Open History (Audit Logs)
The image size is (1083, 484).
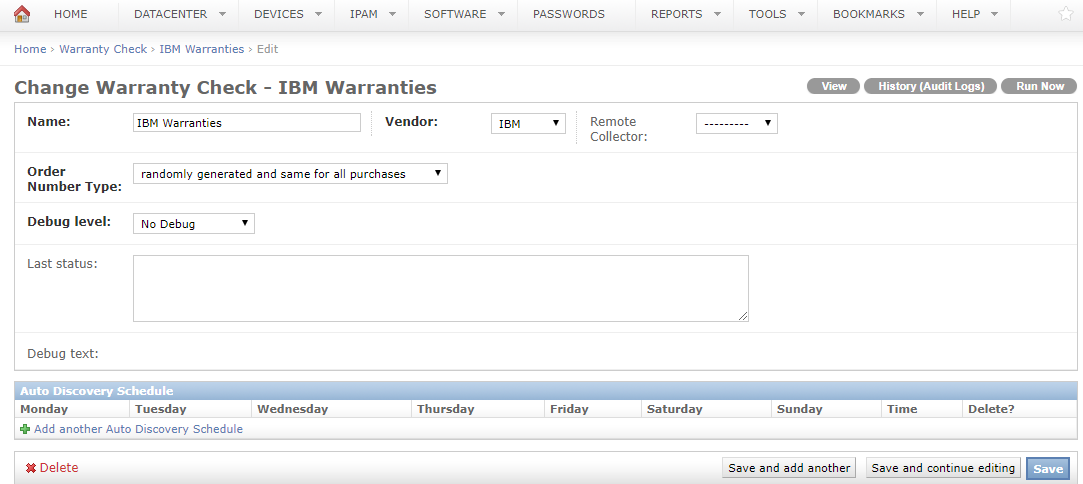tap(930, 86)
